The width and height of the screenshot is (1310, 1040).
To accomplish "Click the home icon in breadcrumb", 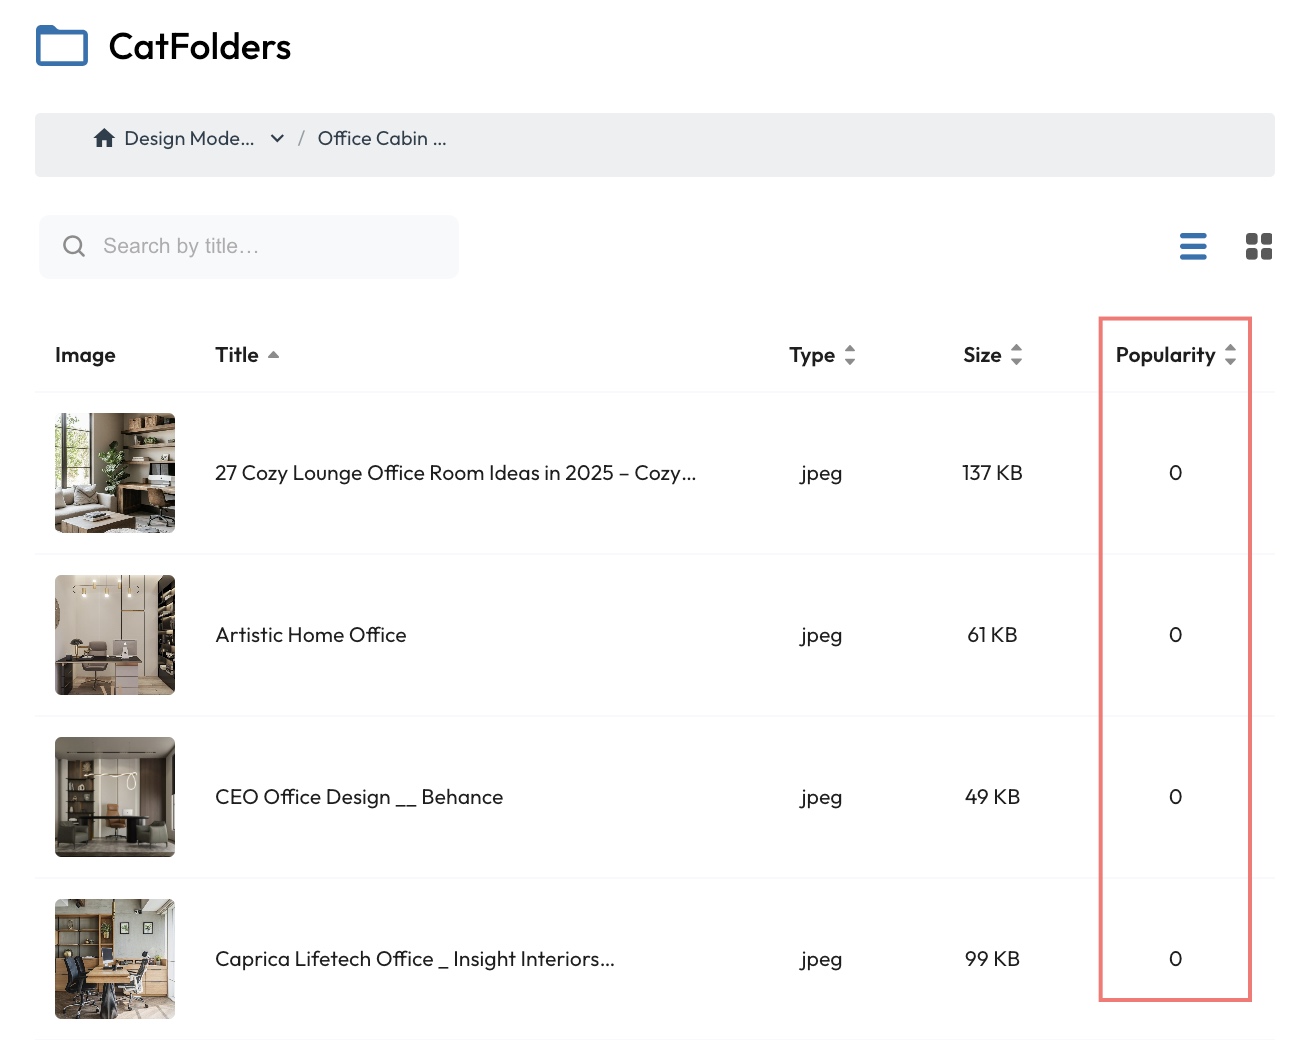I will click(104, 138).
